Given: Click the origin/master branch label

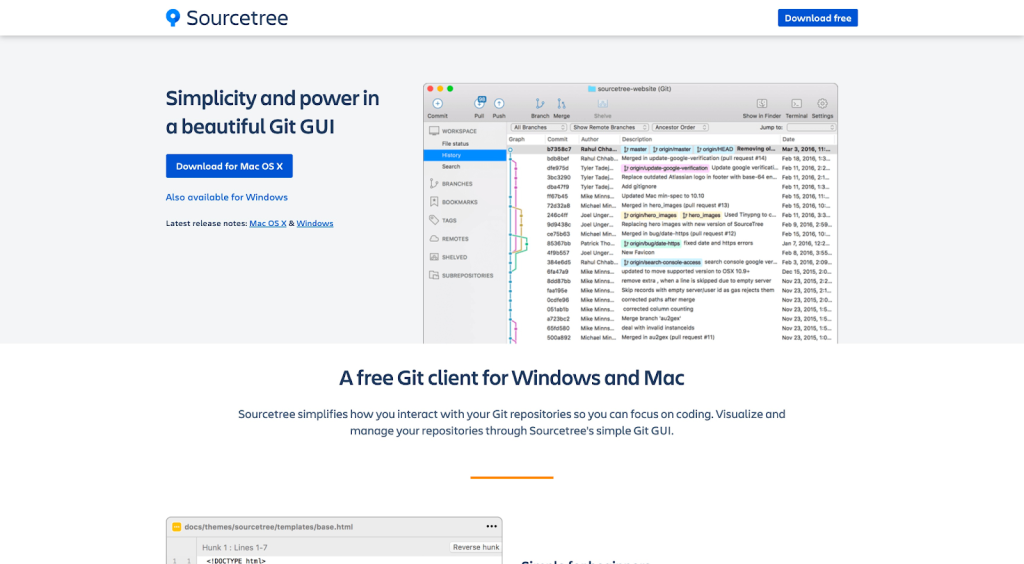Looking at the screenshot, I should [671, 149].
